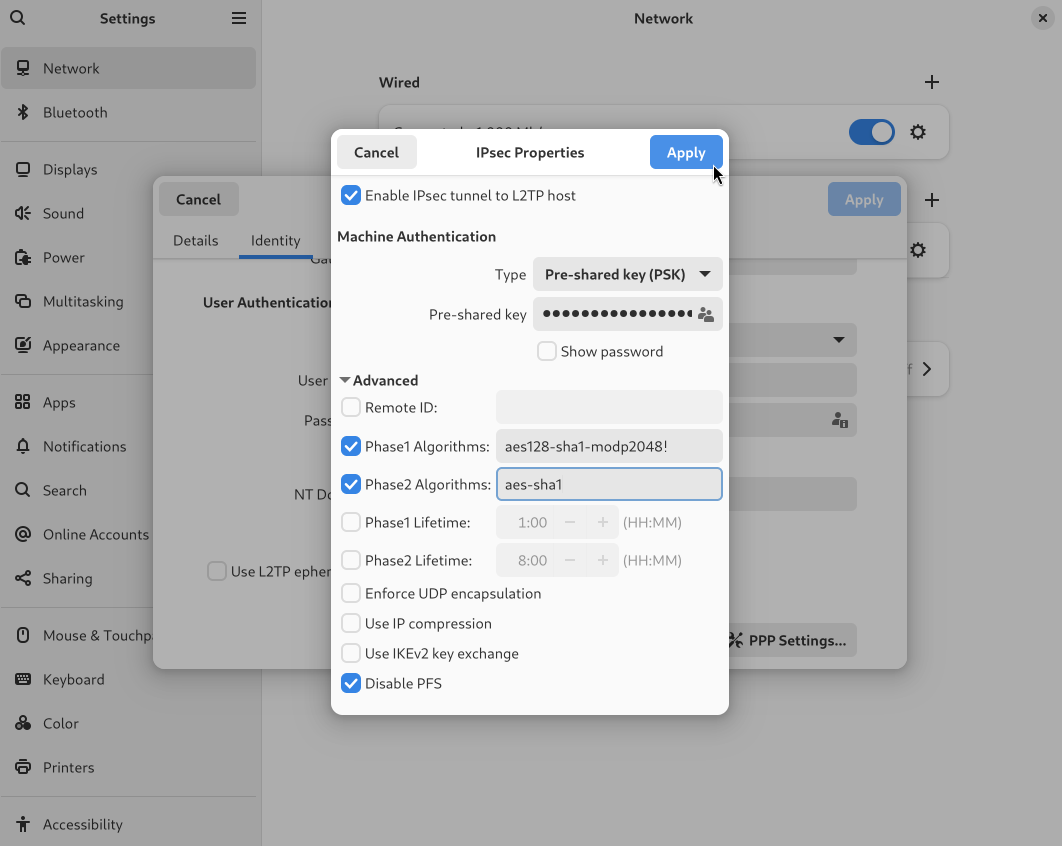Check the Show password box
The height and width of the screenshot is (846, 1062).
(547, 351)
